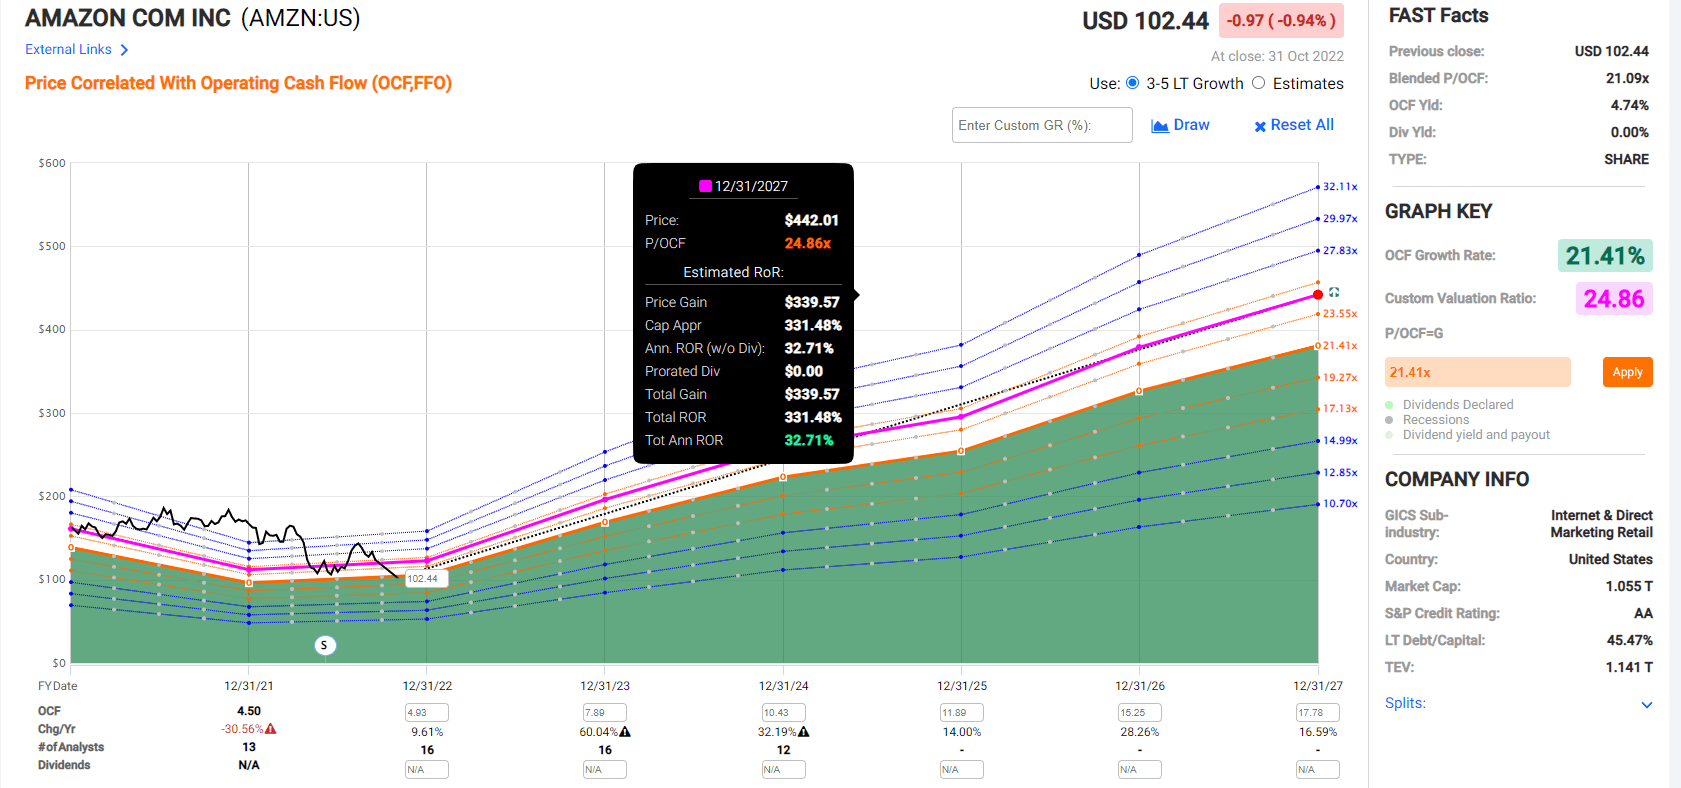Image resolution: width=1681 pixels, height=788 pixels.
Task: Click the stock split S marker
Action: (324, 645)
